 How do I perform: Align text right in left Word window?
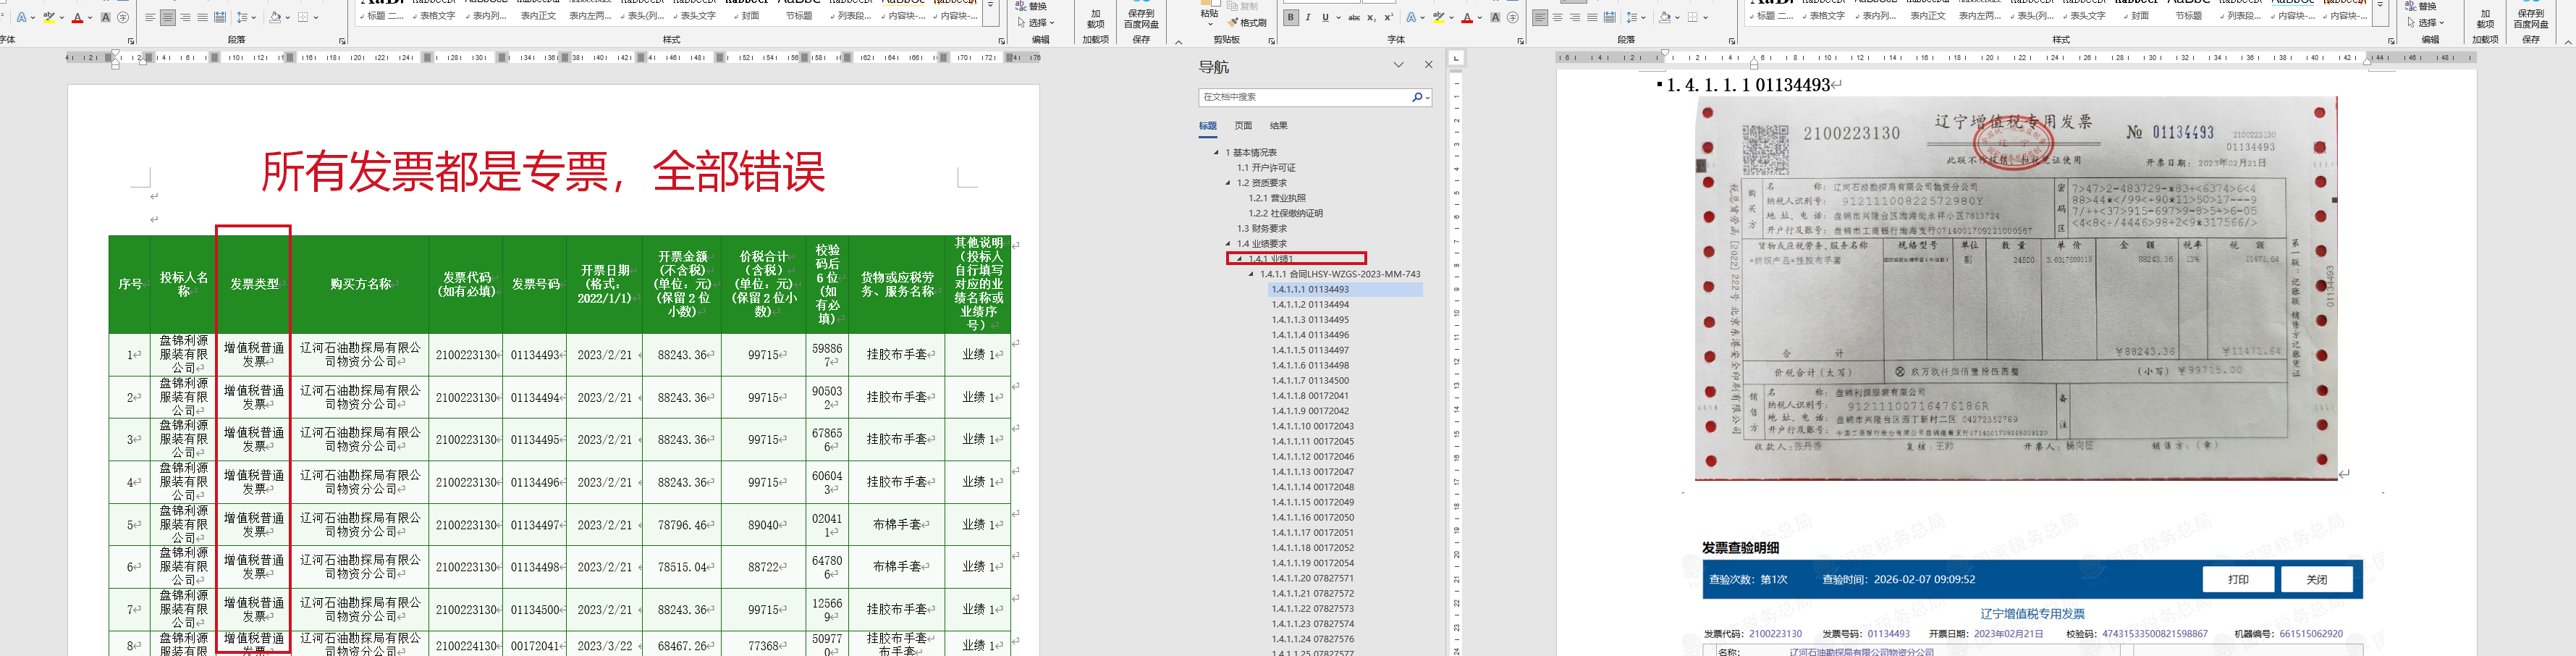[185, 18]
